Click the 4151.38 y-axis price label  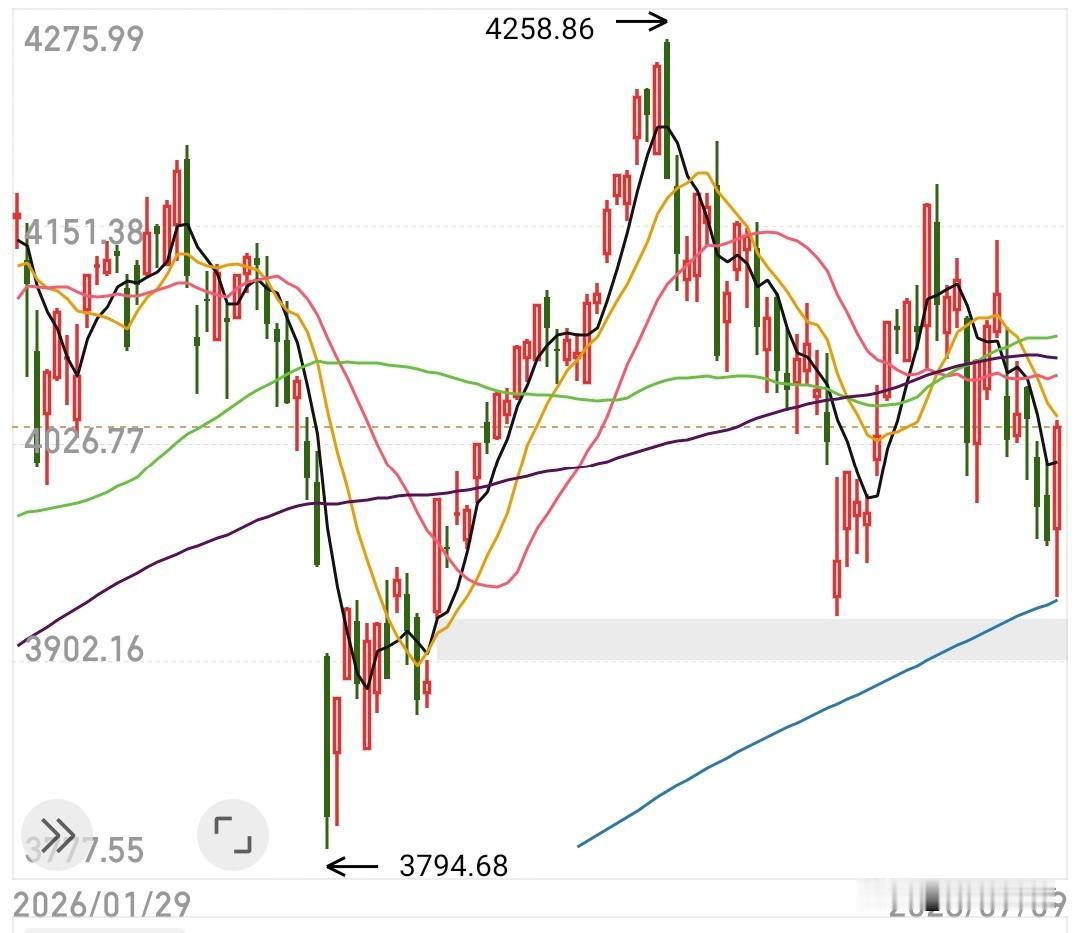[84, 232]
